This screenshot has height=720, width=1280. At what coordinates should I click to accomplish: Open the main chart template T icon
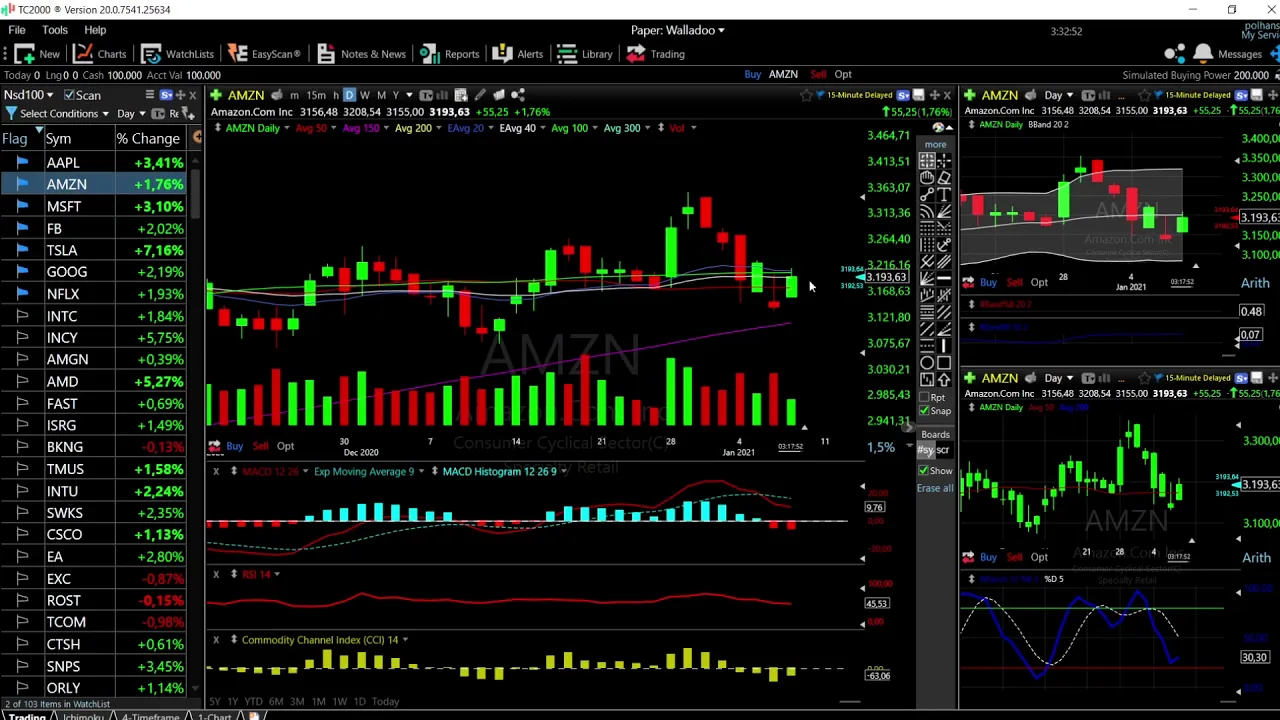pos(426,95)
